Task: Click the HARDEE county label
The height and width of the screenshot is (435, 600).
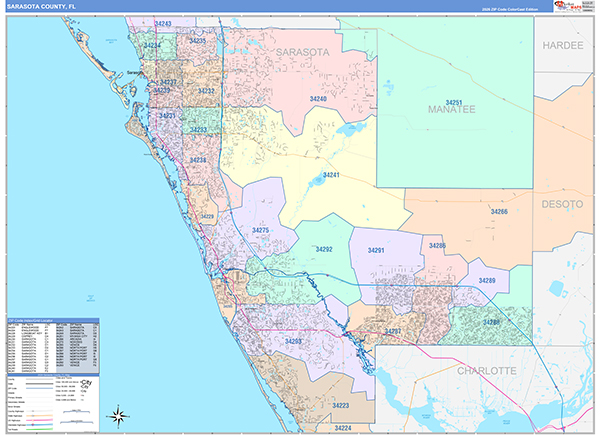Action: coord(563,46)
